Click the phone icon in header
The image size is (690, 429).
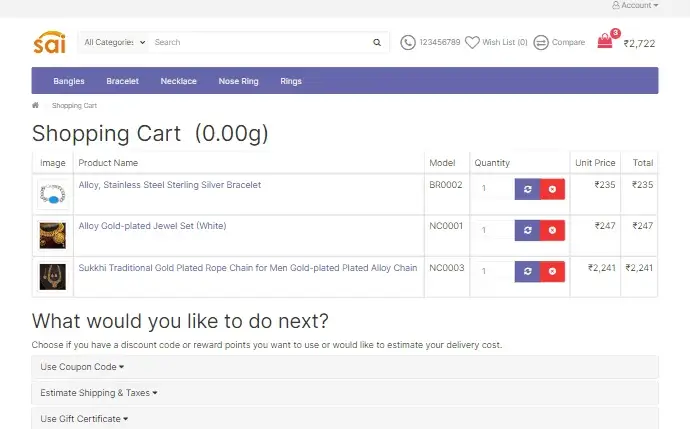(408, 43)
